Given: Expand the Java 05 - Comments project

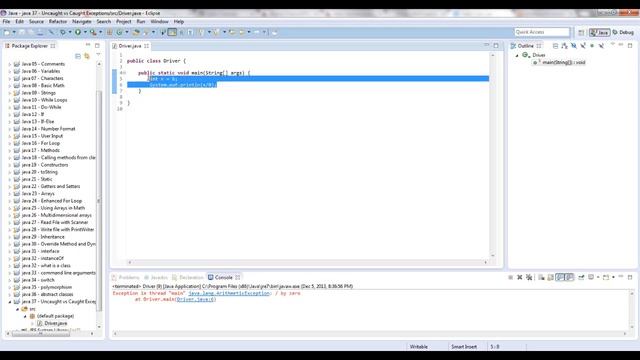Looking at the screenshot, I should (x=10, y=64).
